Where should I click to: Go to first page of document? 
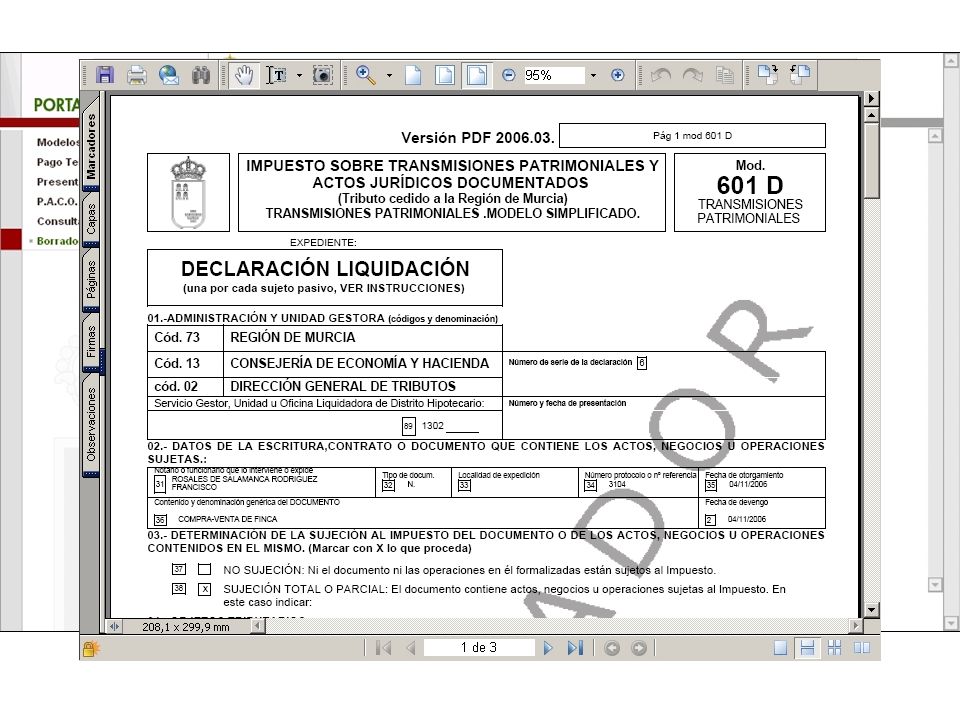pyautogui.click(x=384, y=648)
